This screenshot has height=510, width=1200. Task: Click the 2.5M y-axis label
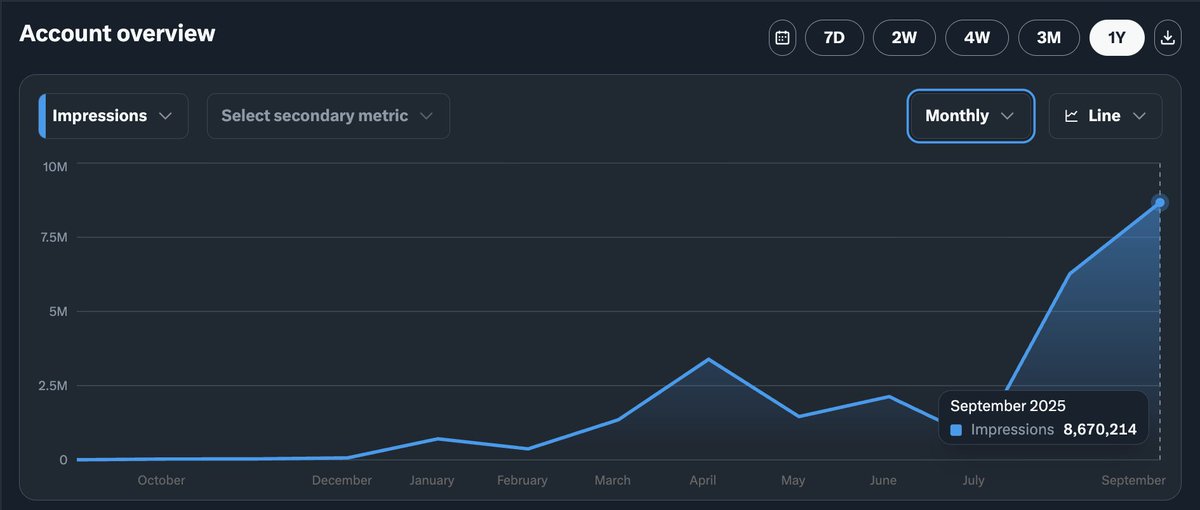click(51, 386)
